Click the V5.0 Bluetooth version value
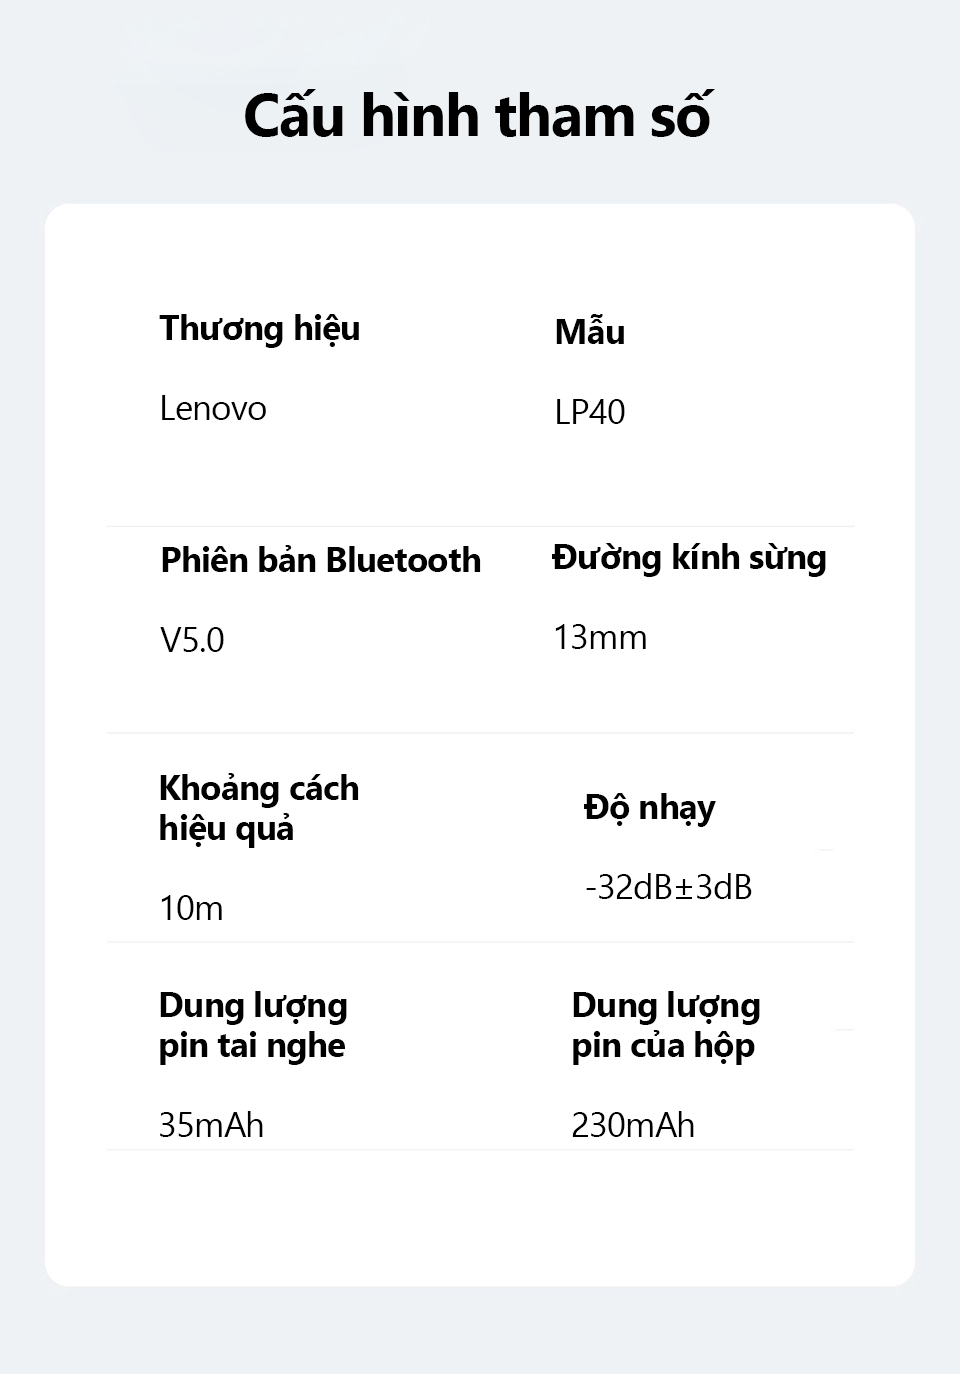The image size is (960, 1374). pyautogui.click(x=192, y=640)
